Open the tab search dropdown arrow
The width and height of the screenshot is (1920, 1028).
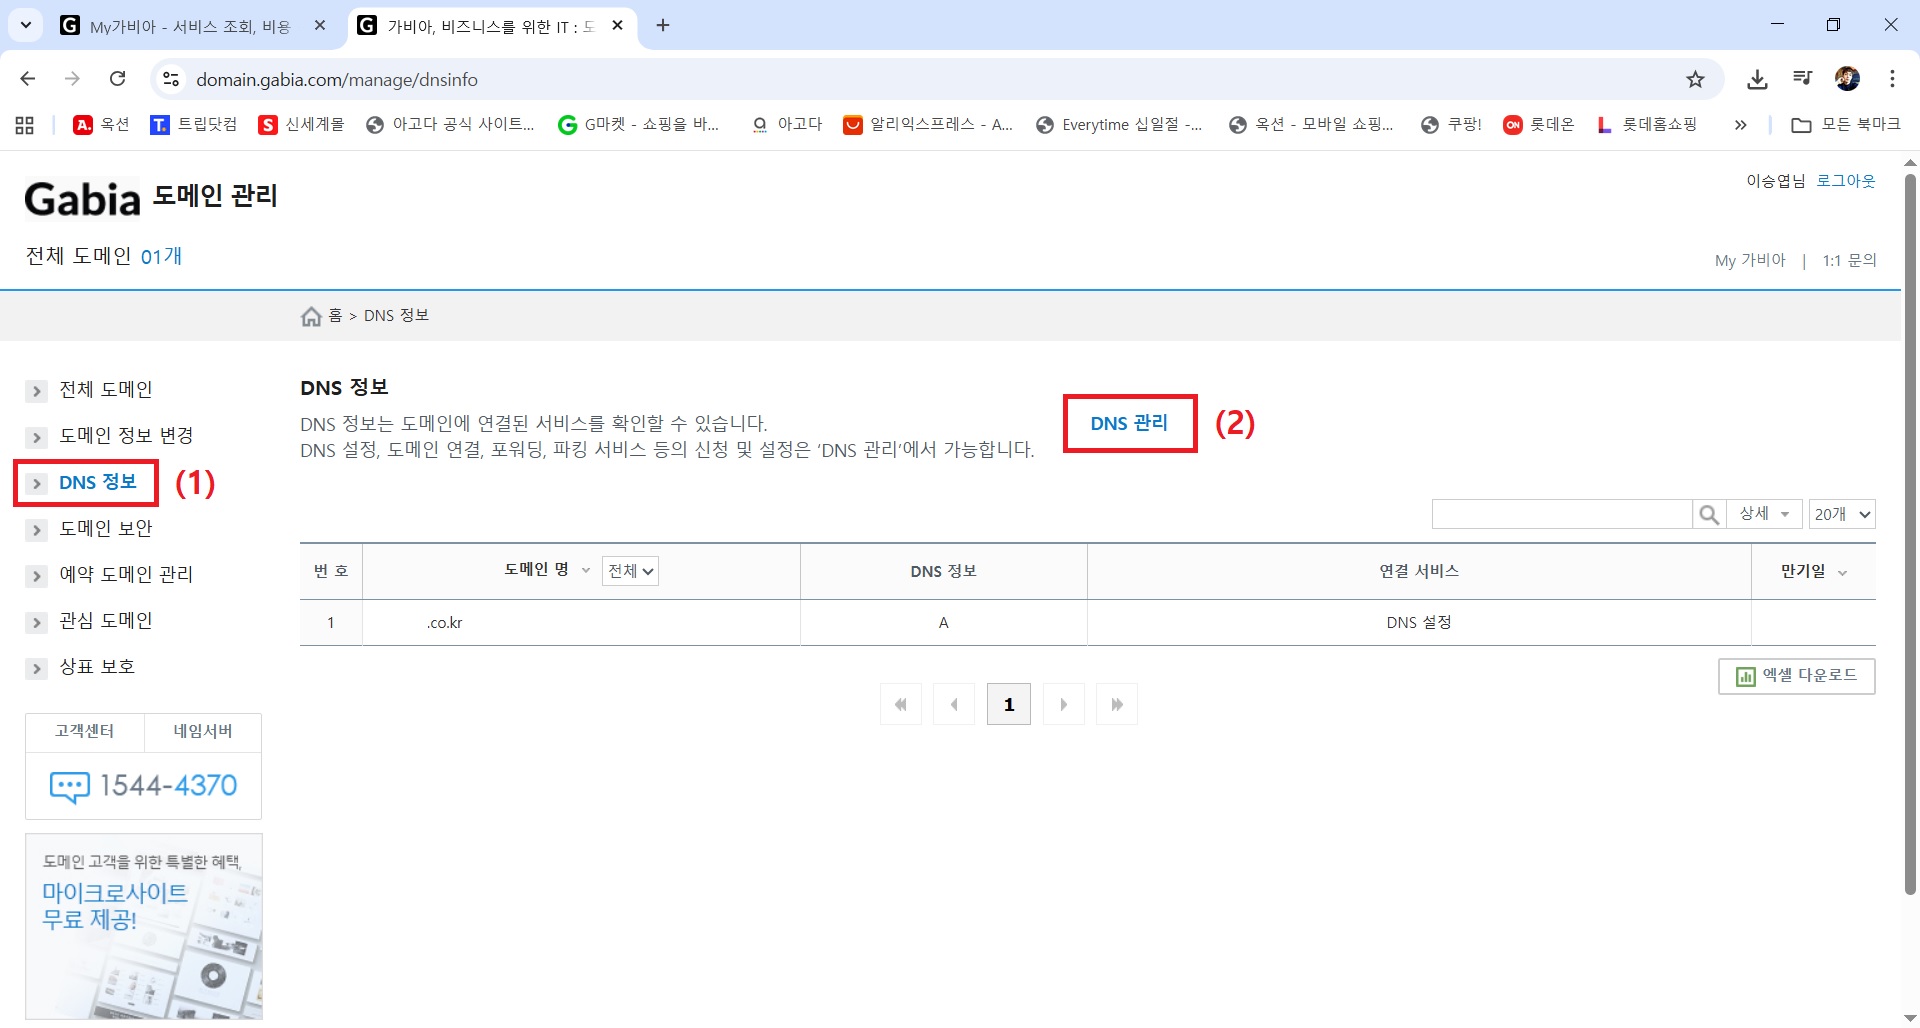pyautogui.click(x=25, y=25)
